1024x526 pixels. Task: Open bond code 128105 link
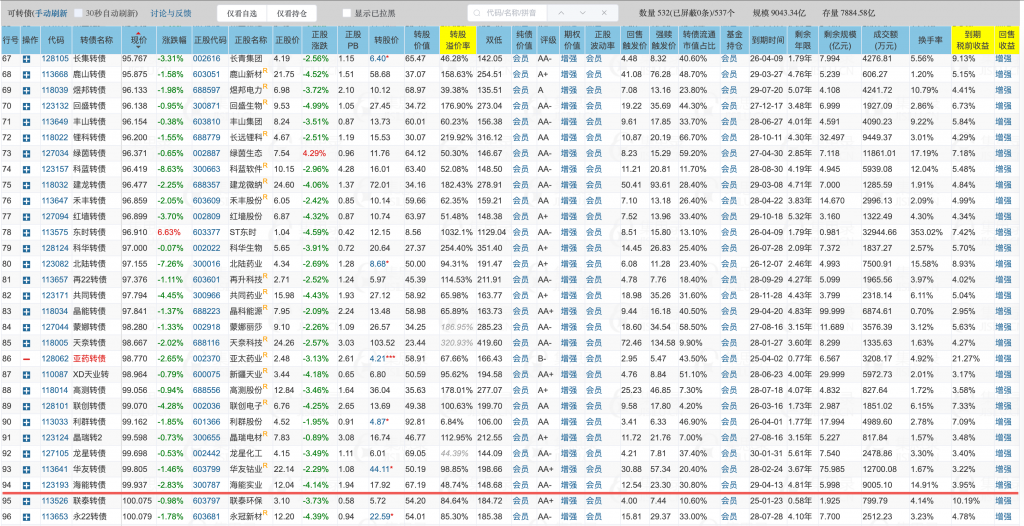[55, 59]
